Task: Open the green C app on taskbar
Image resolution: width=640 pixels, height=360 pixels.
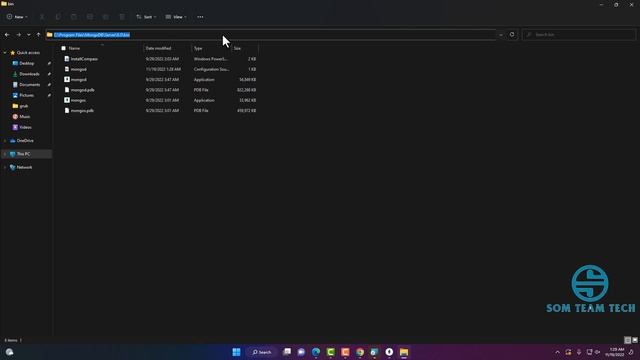Action: pyautogui.click(x=331, y=352)
